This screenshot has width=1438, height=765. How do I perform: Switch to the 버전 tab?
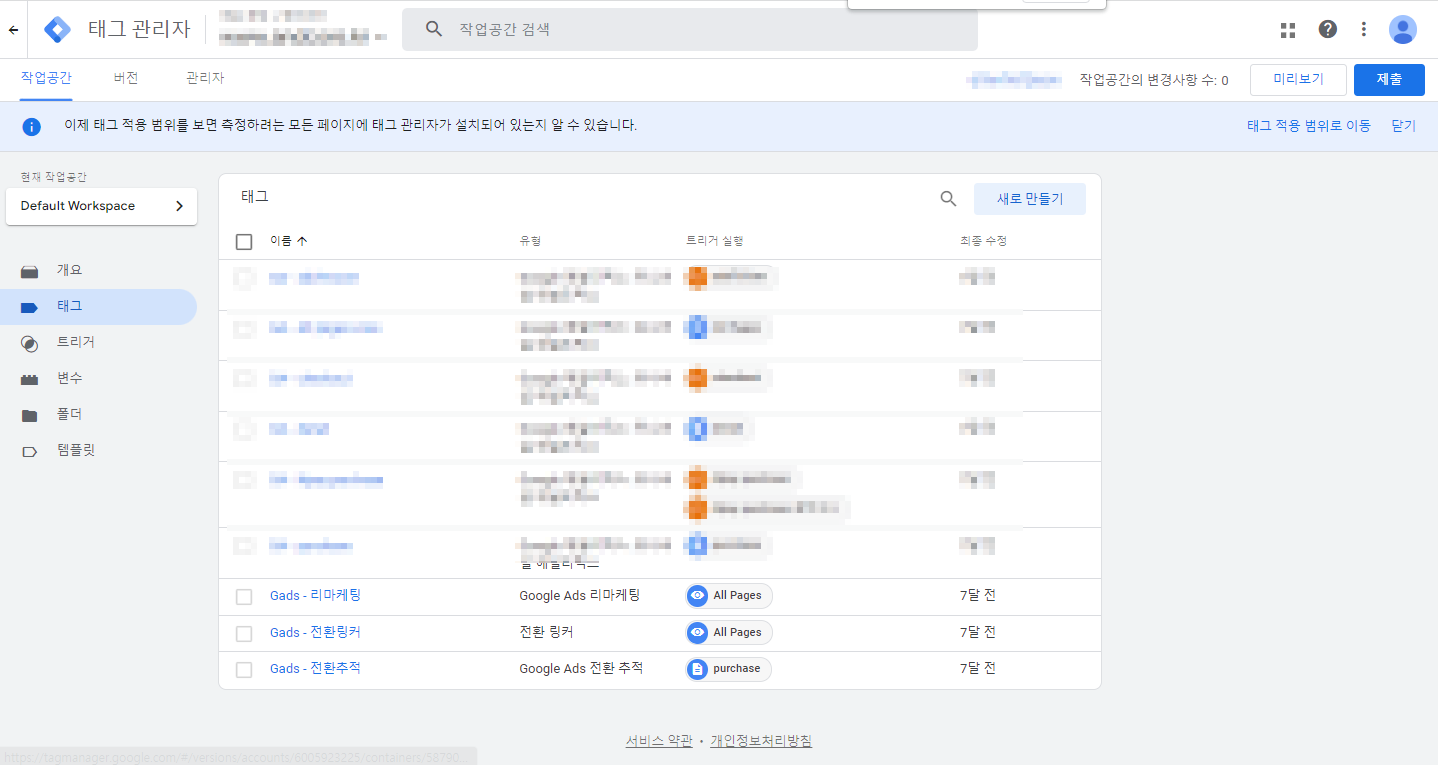coord(126,78)
